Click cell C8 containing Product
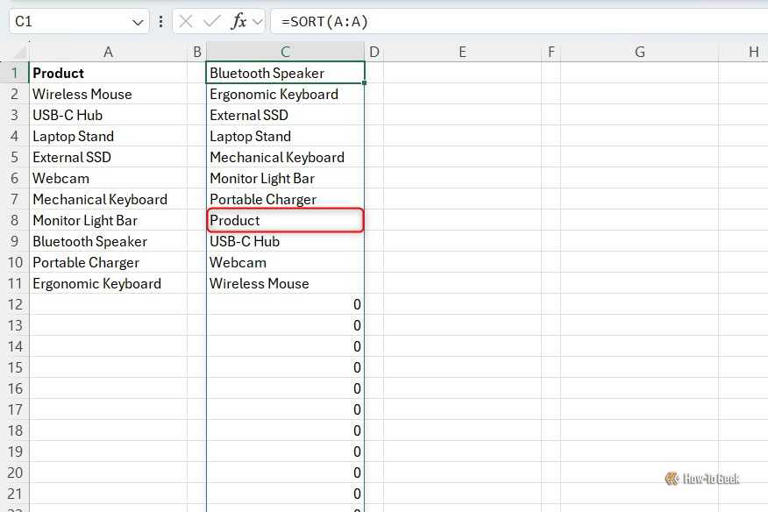 pyautogui.click(x=286, y=220)
